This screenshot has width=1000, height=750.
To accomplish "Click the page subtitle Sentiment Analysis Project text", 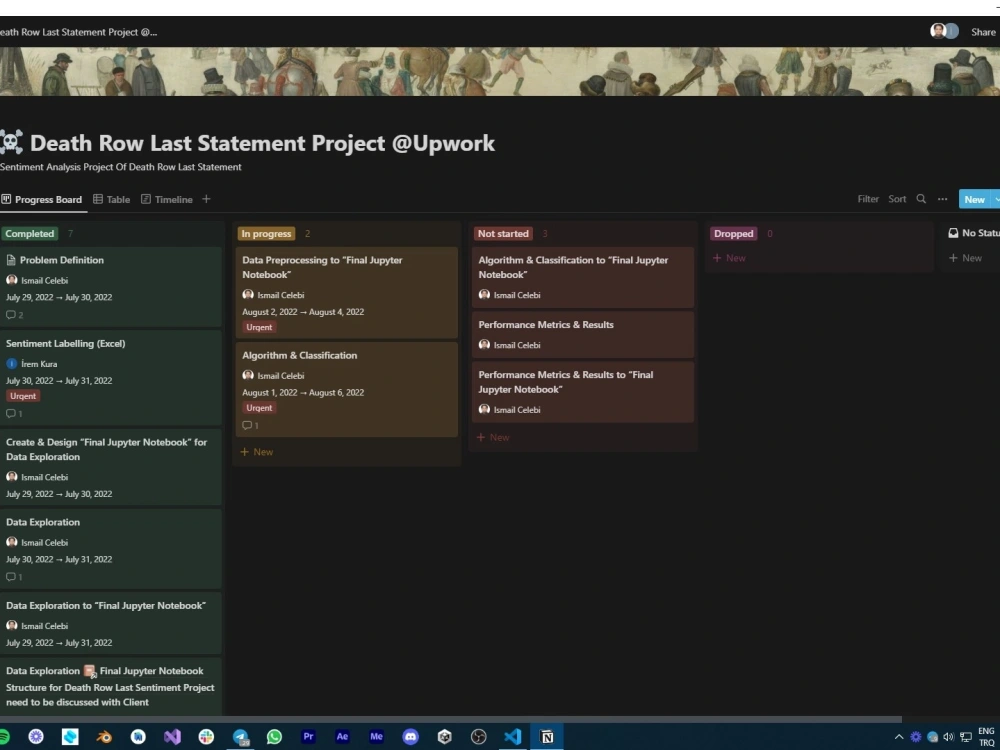I will (121, 167).
